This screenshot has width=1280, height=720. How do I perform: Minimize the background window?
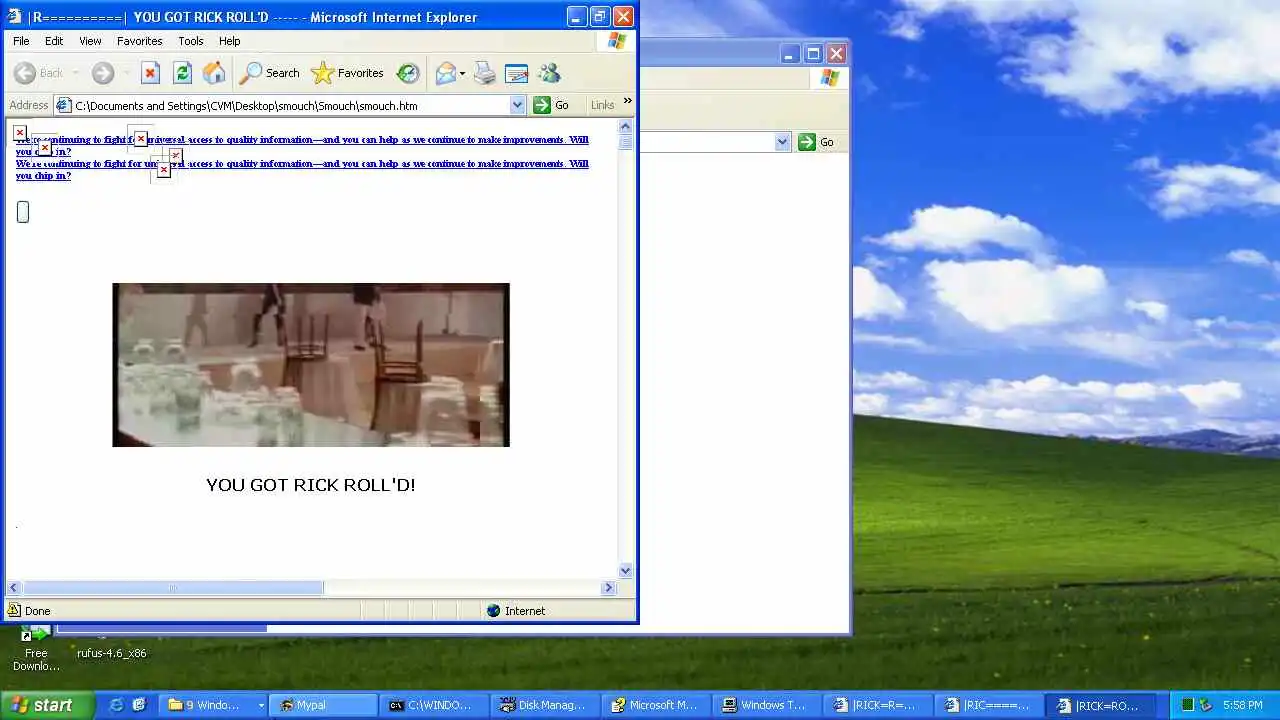791,54
